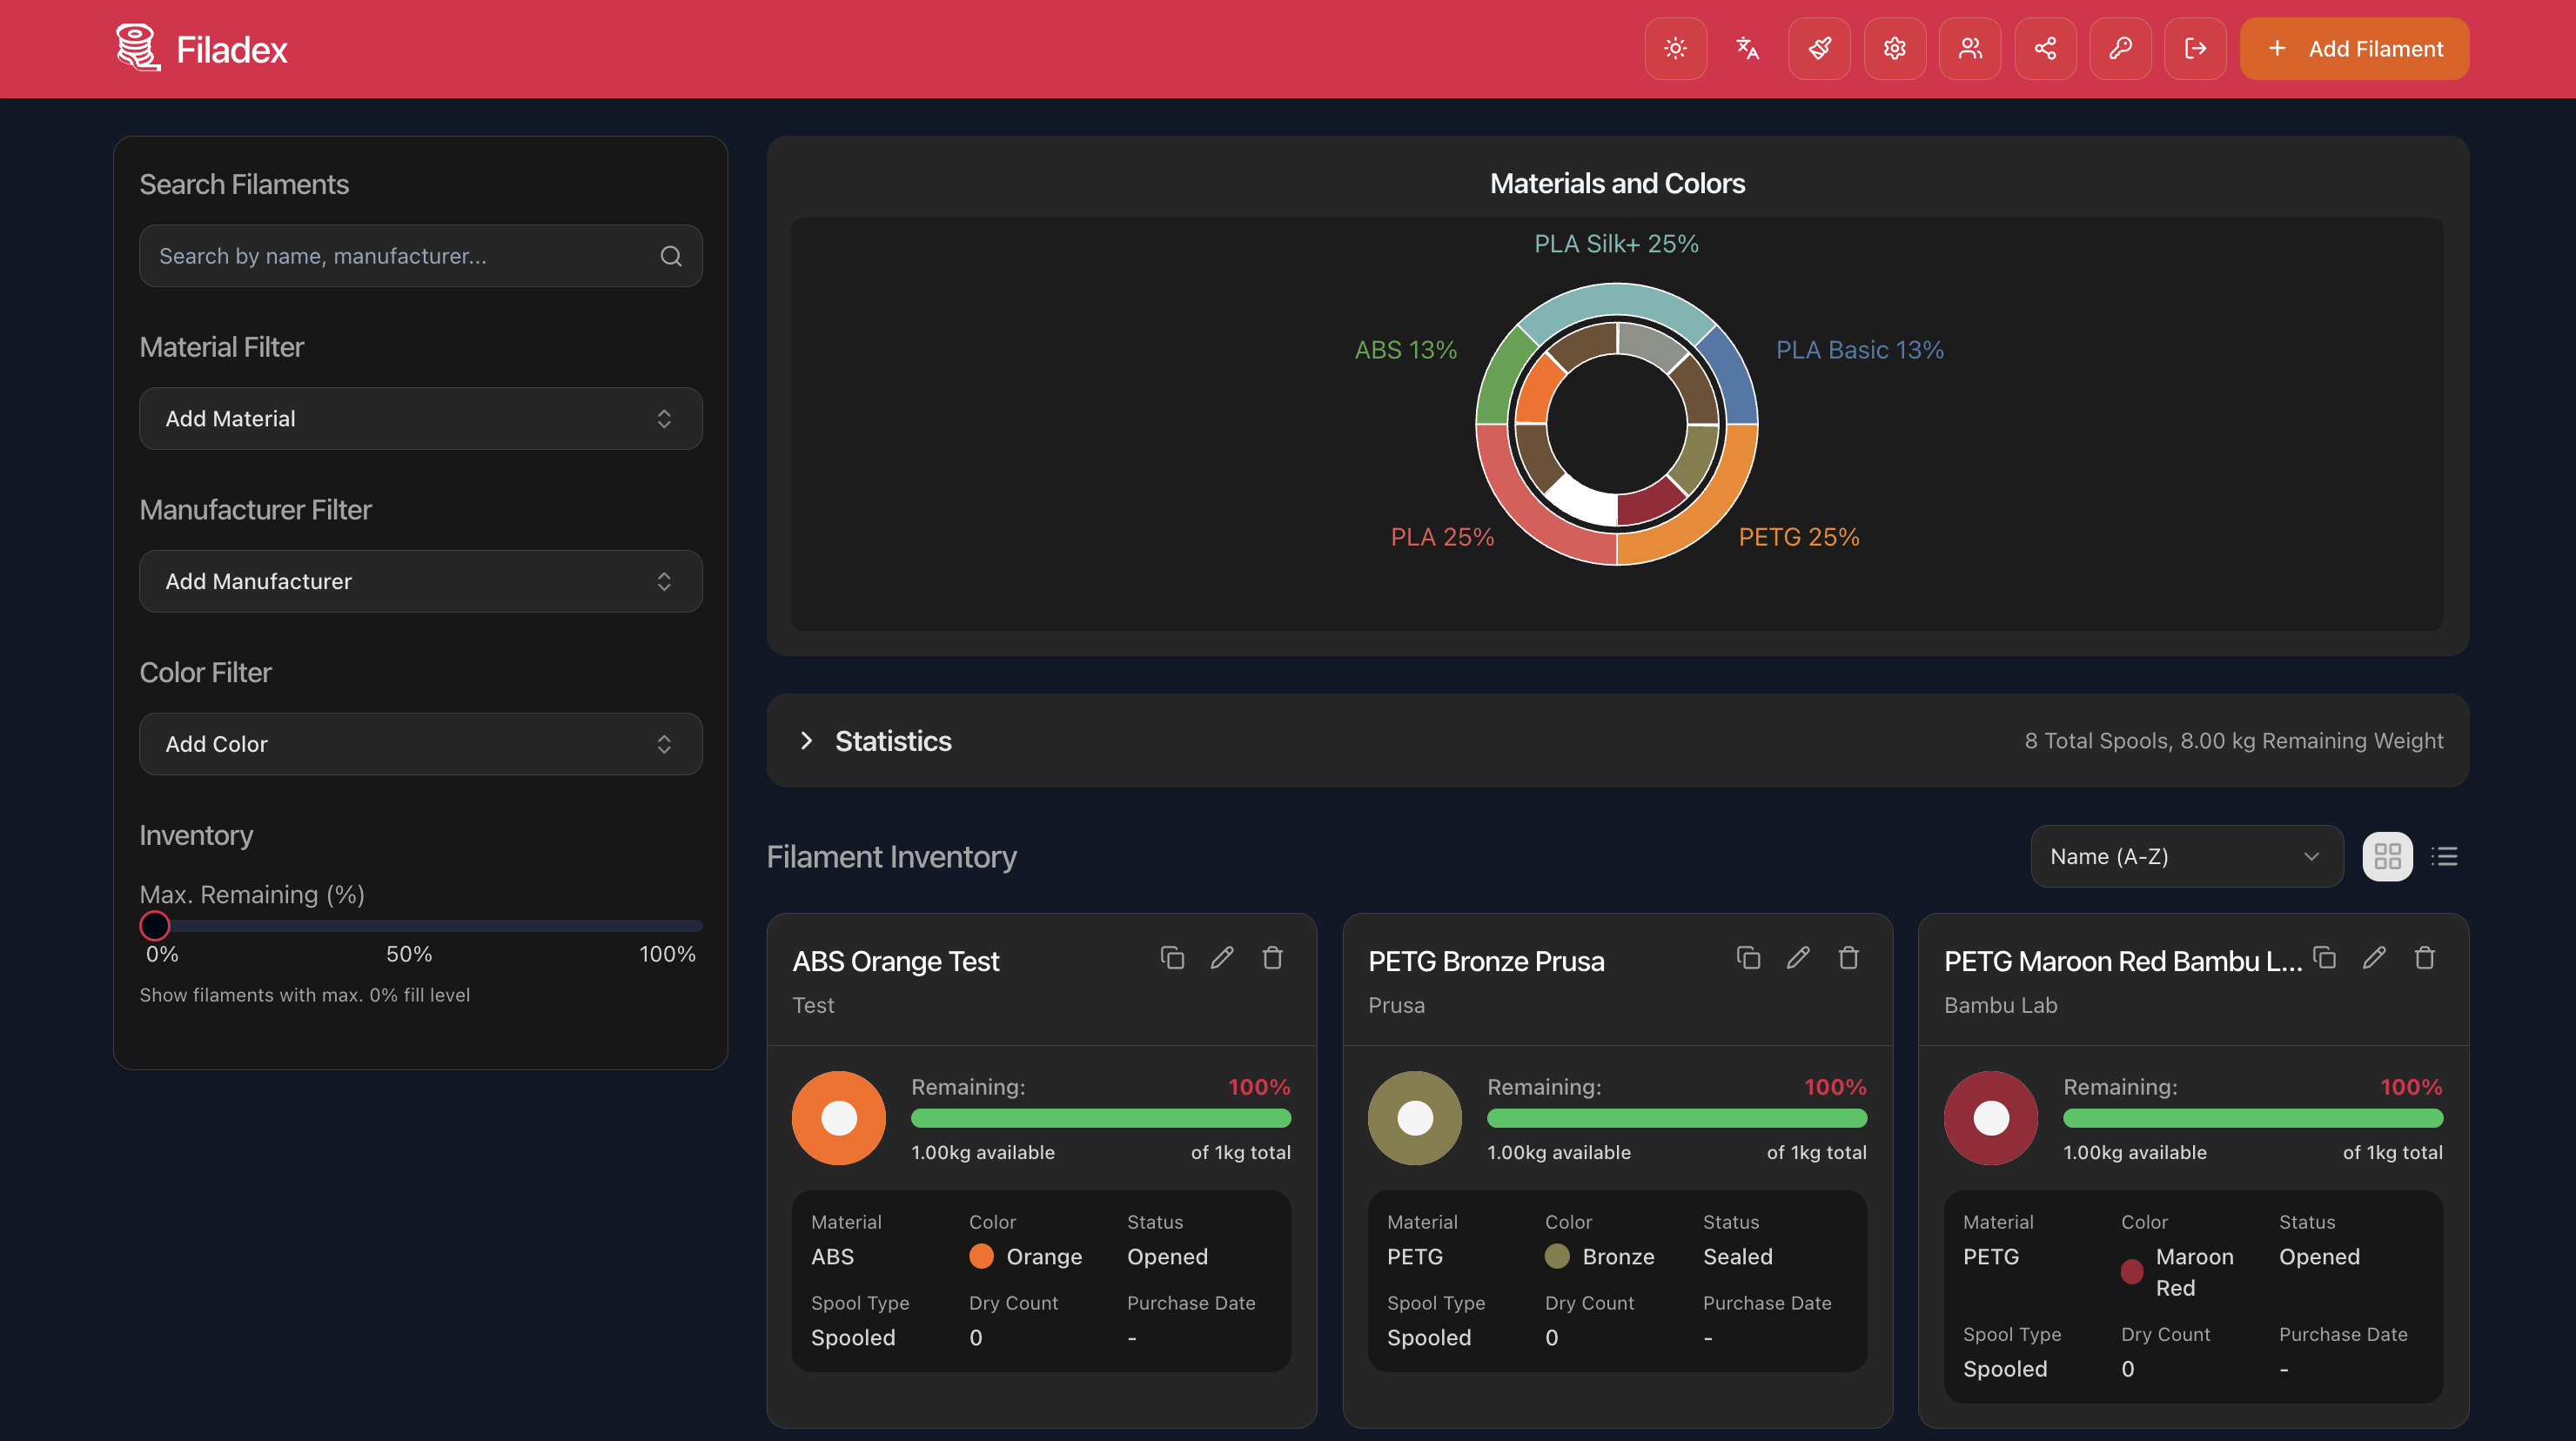Click the Max. Remaining slider handle

tap(155, 925)
